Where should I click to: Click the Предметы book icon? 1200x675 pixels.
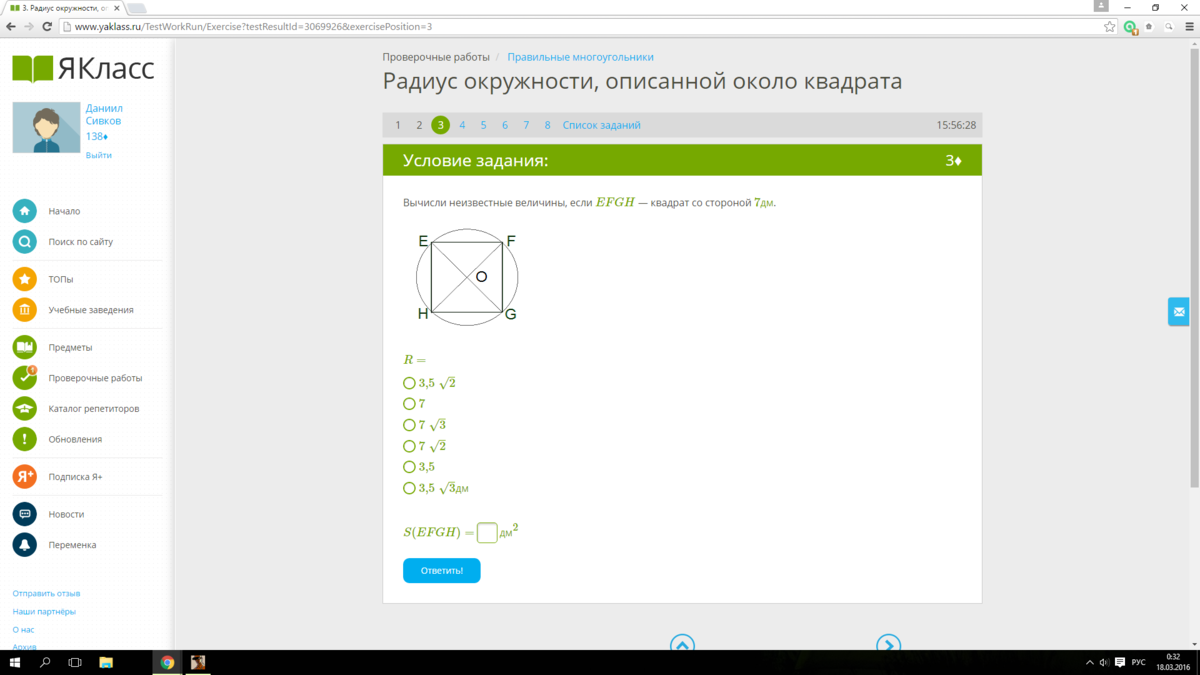[25, 347]
